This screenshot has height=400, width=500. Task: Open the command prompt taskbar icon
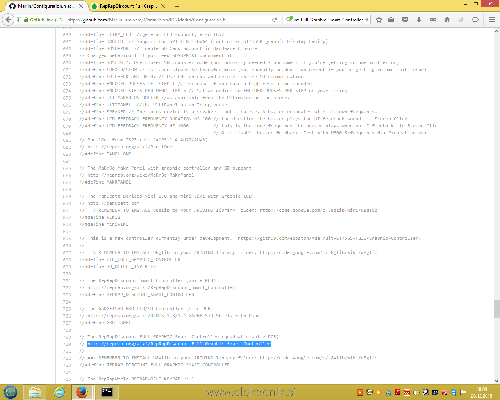click(x=107, y=392)
